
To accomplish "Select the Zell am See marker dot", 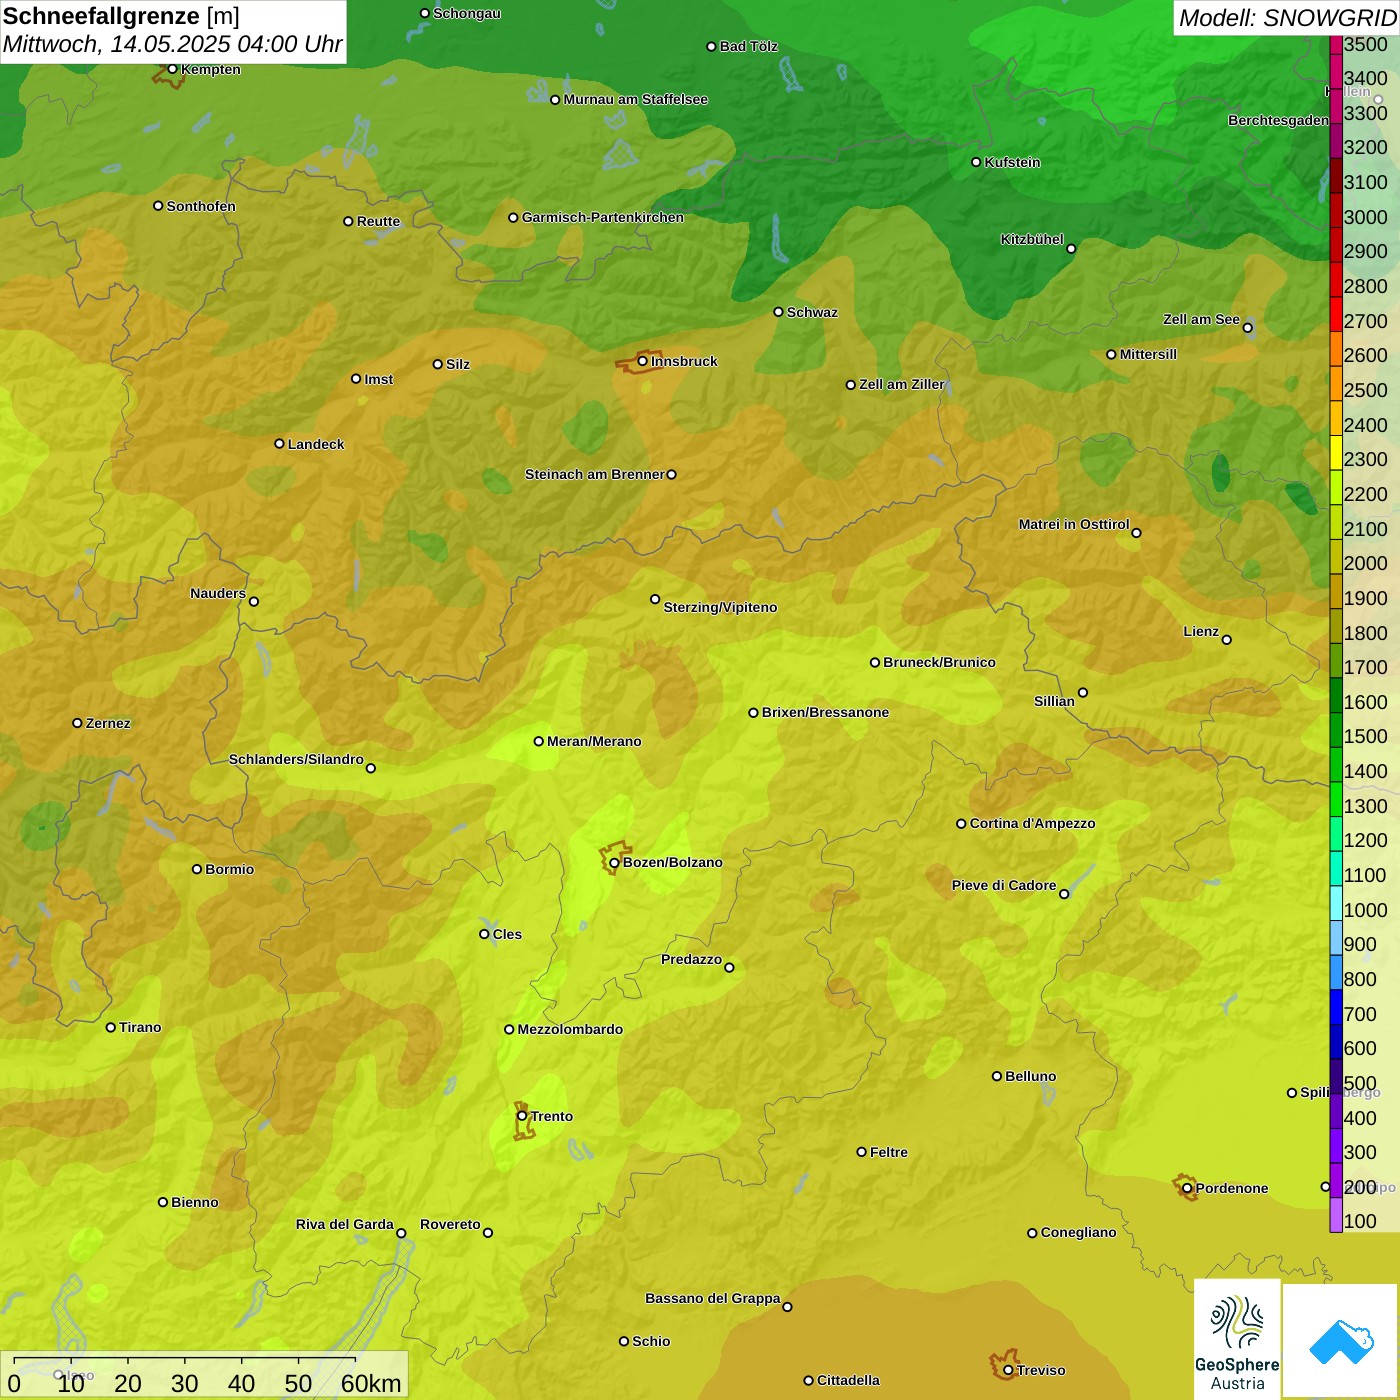I will (1247, 328).
